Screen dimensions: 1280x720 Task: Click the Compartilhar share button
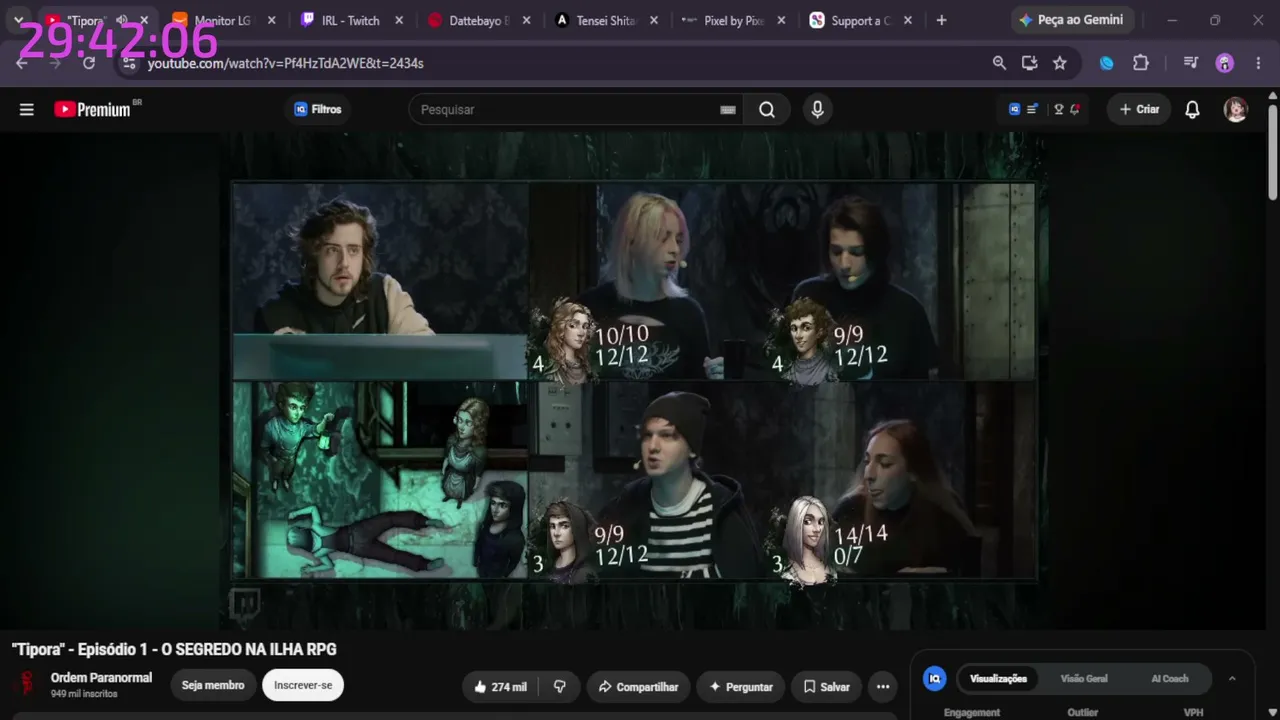coord(638,687)
